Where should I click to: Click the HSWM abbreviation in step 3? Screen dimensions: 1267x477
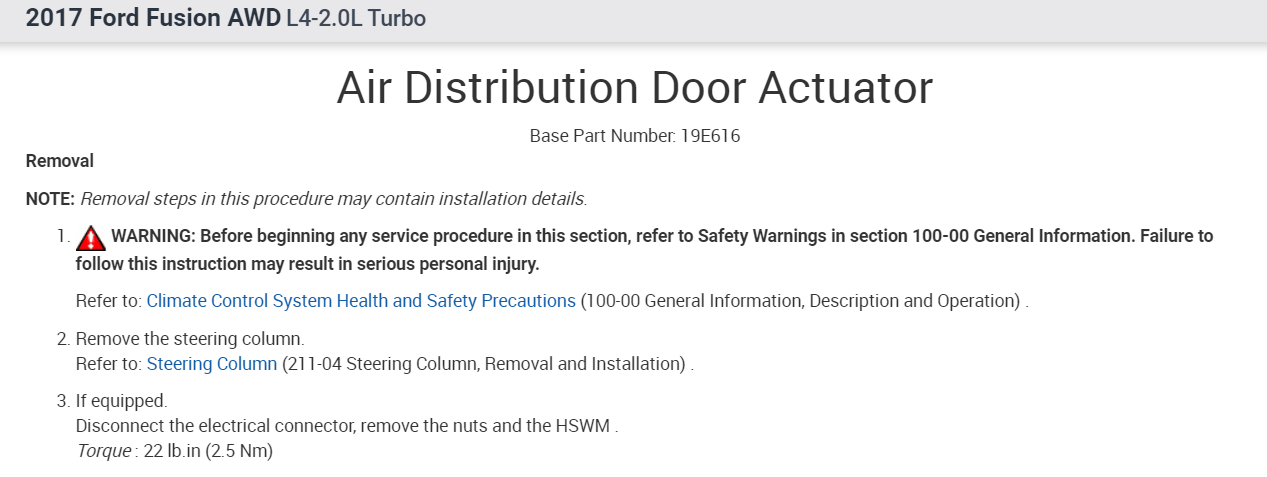coord(582,426)
